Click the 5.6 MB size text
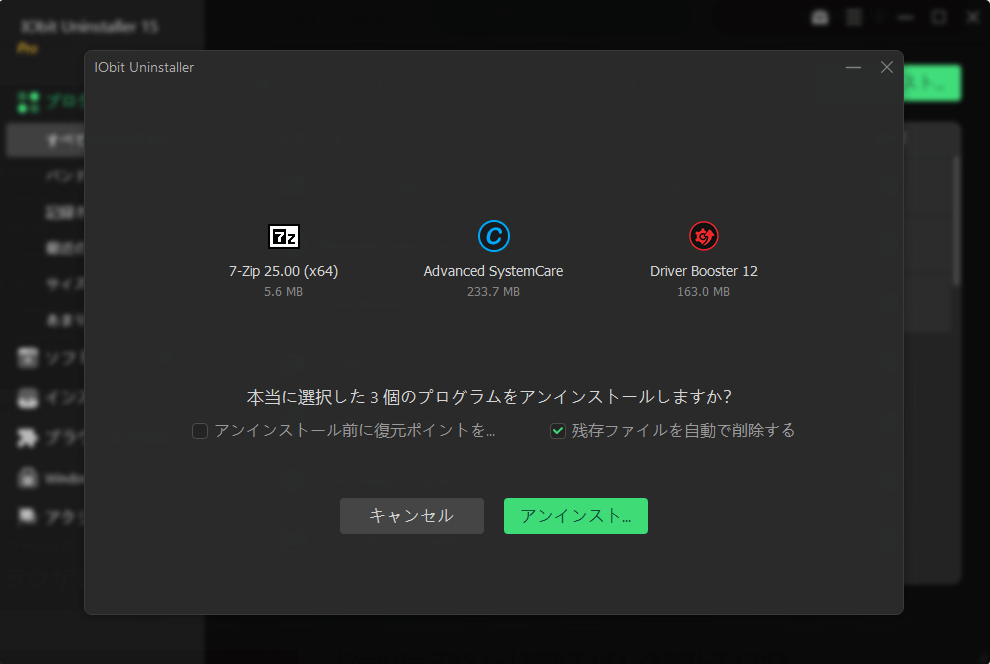Image resolution: width=990 pixels, height=664 pixels. tap(283, 292)
